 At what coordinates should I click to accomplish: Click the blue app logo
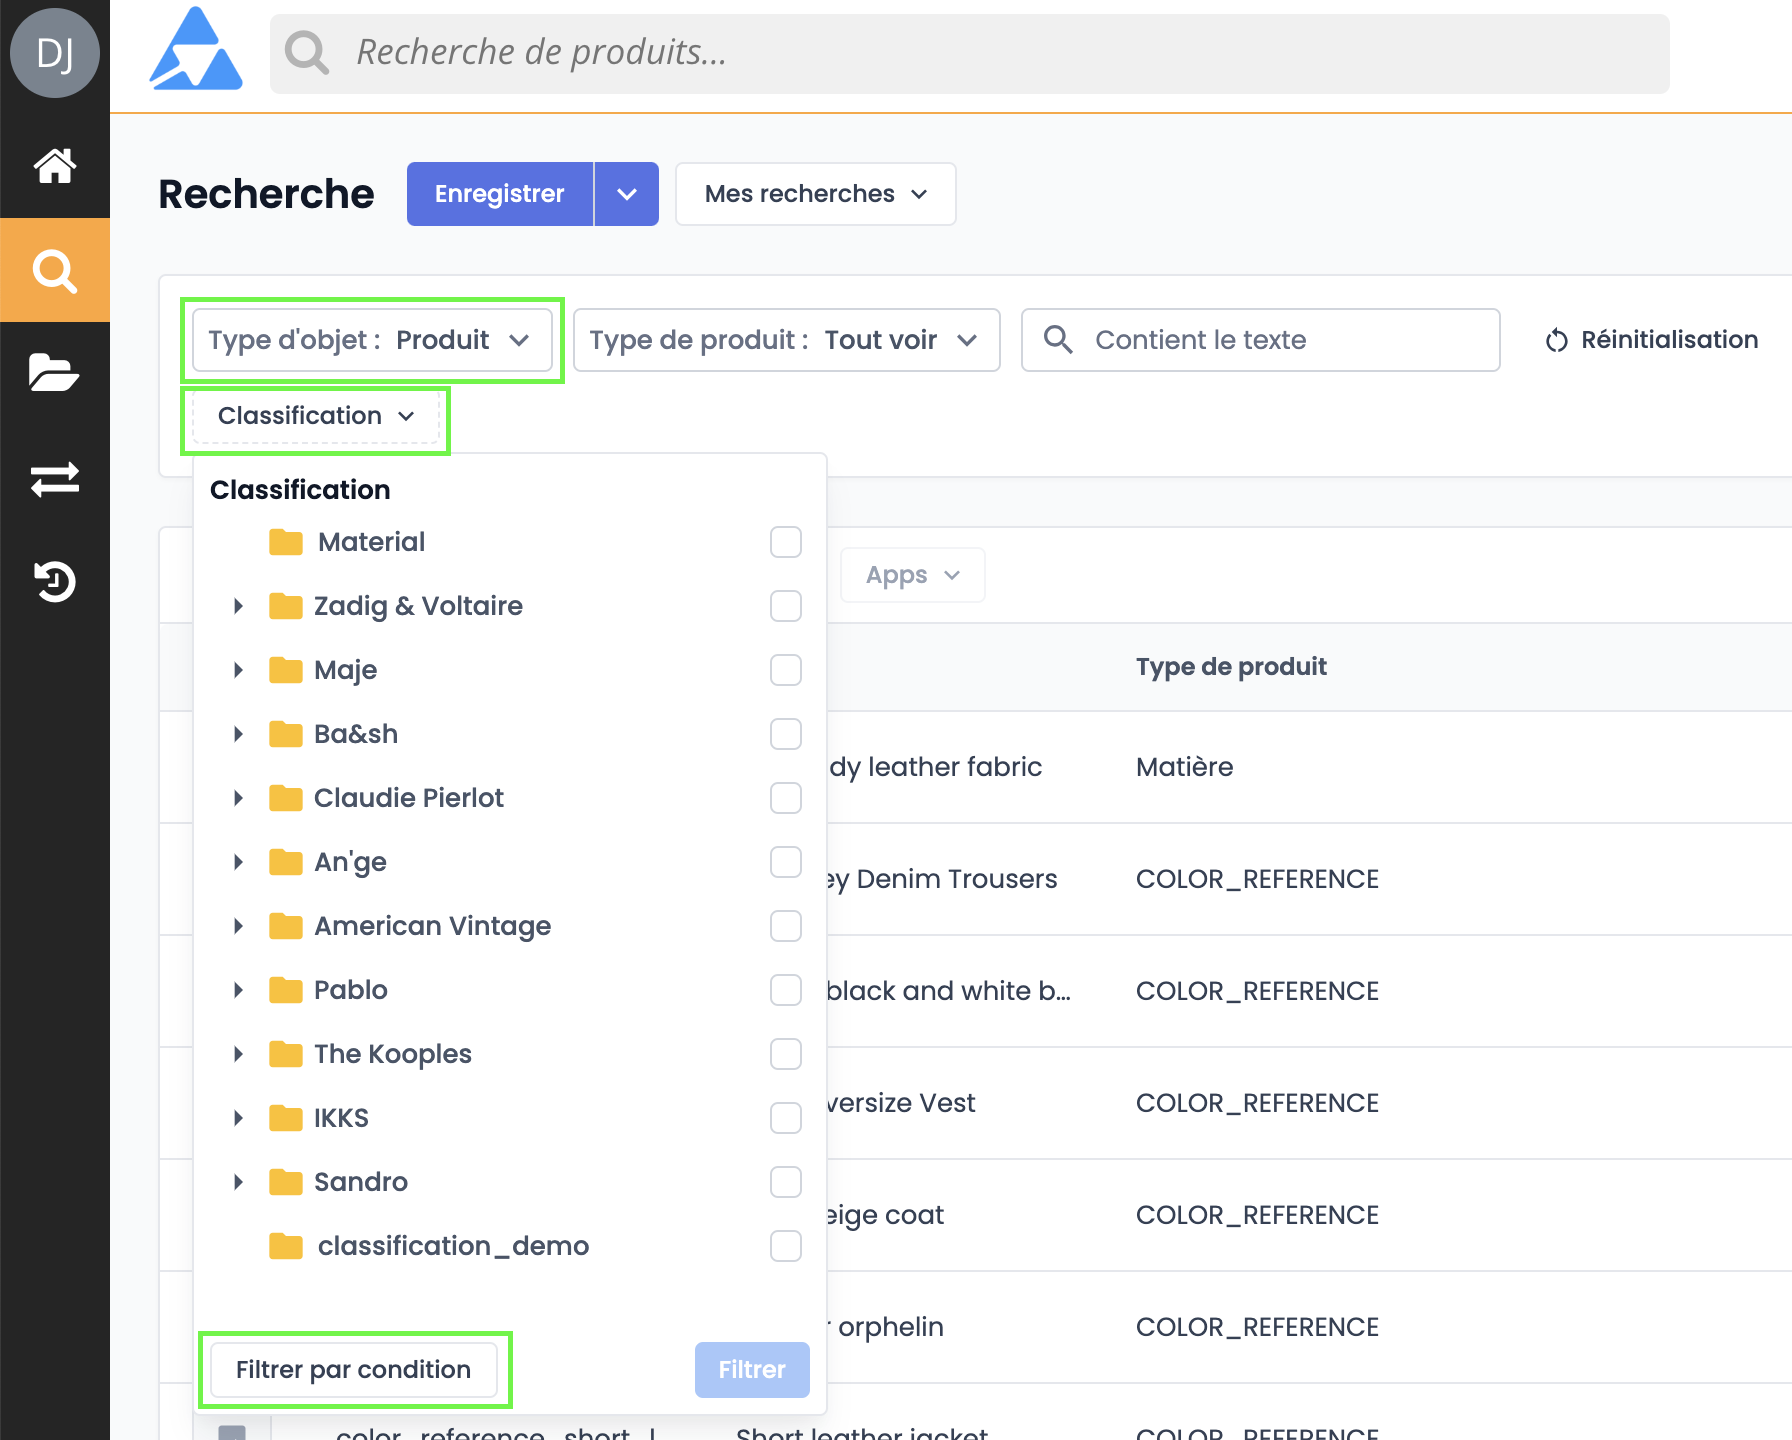[196, 50]
